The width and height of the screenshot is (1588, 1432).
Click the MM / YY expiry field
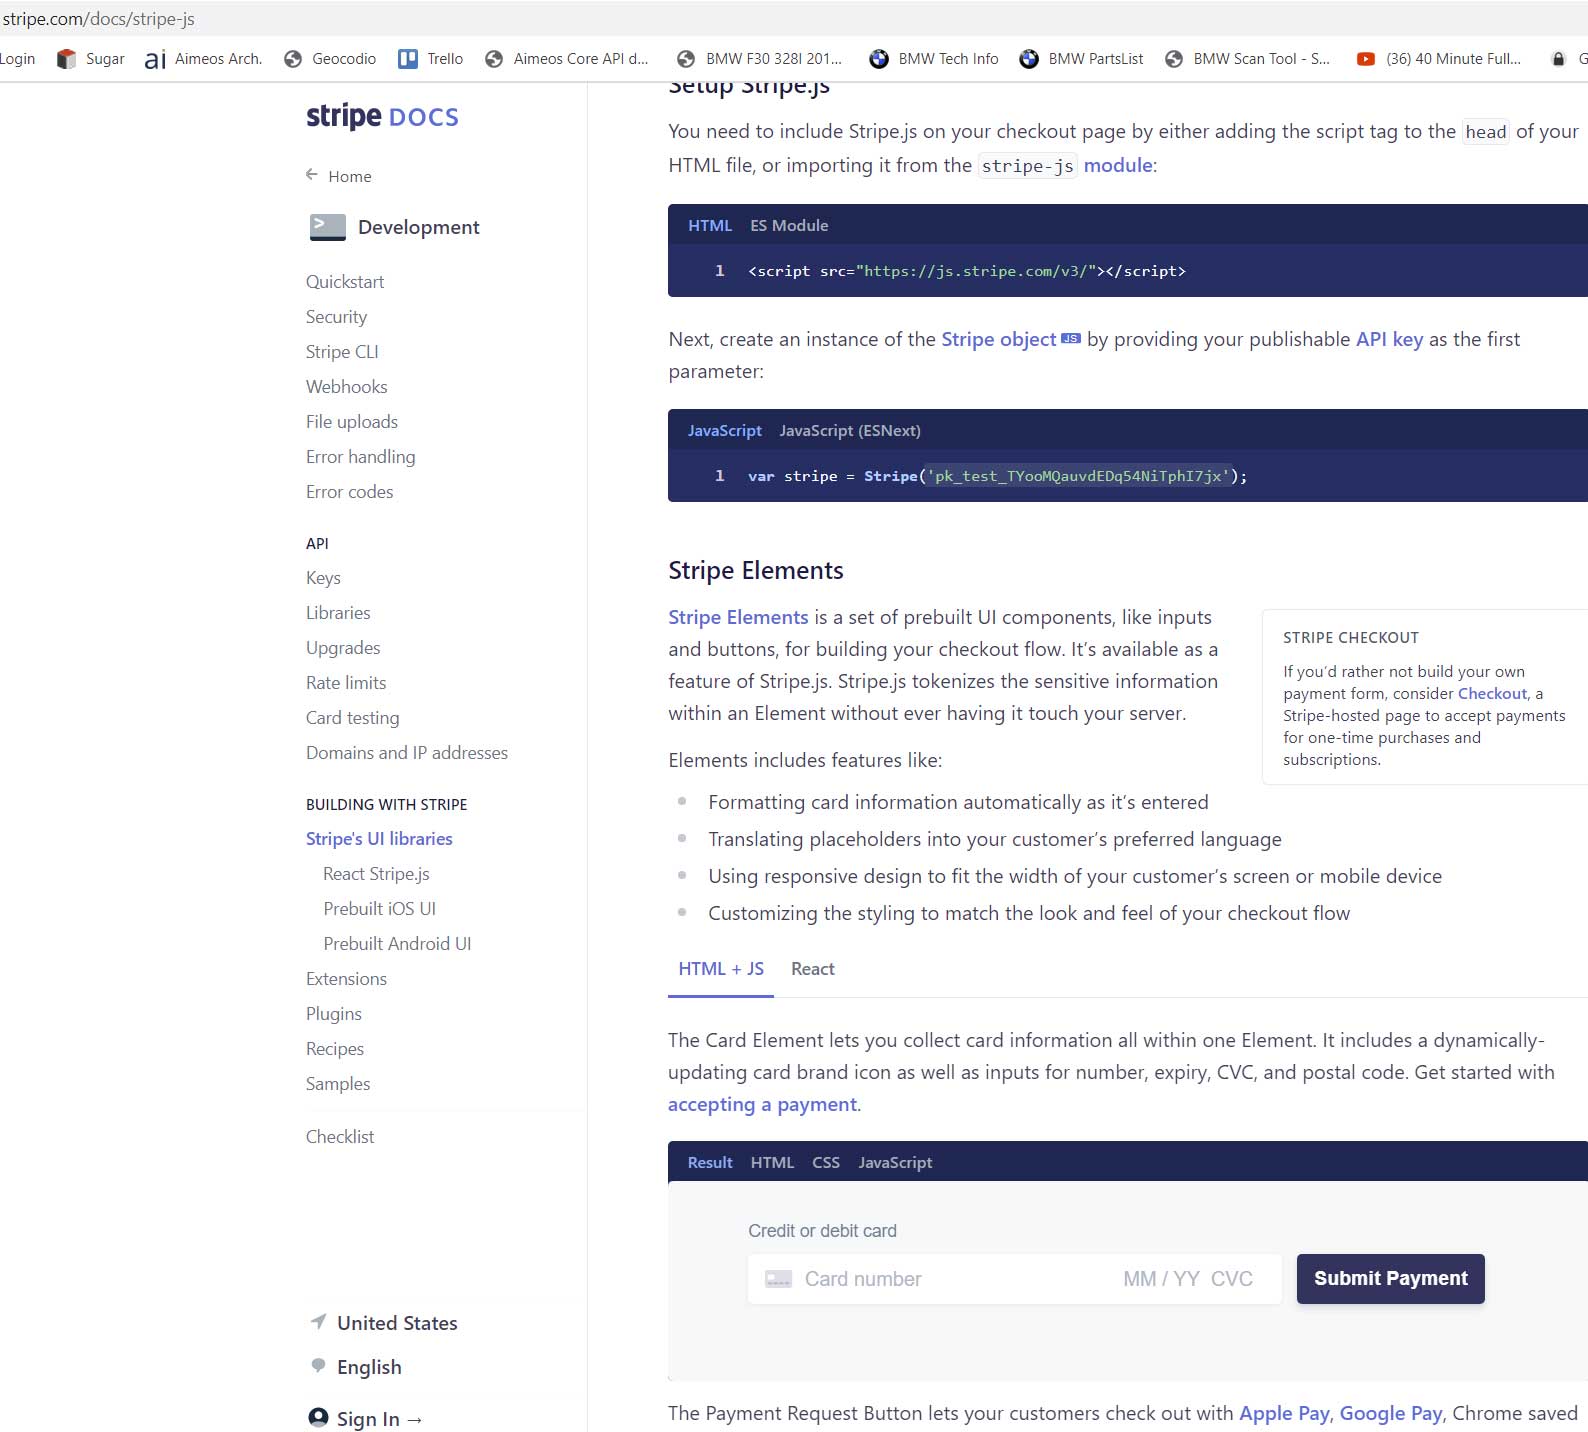click(x=1161, y=1279)
